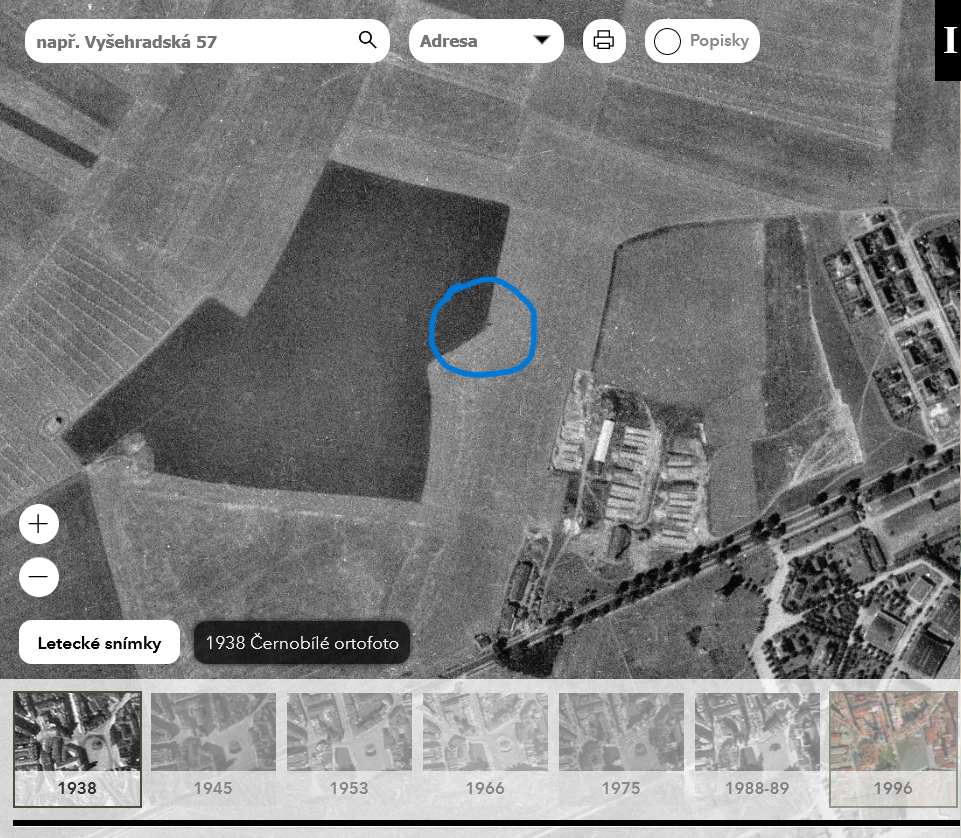Click the 1938 Černobílé ortofoto label
Viewport: 961px width, 838px height.
pyautogui.click(x=302, y=642)
